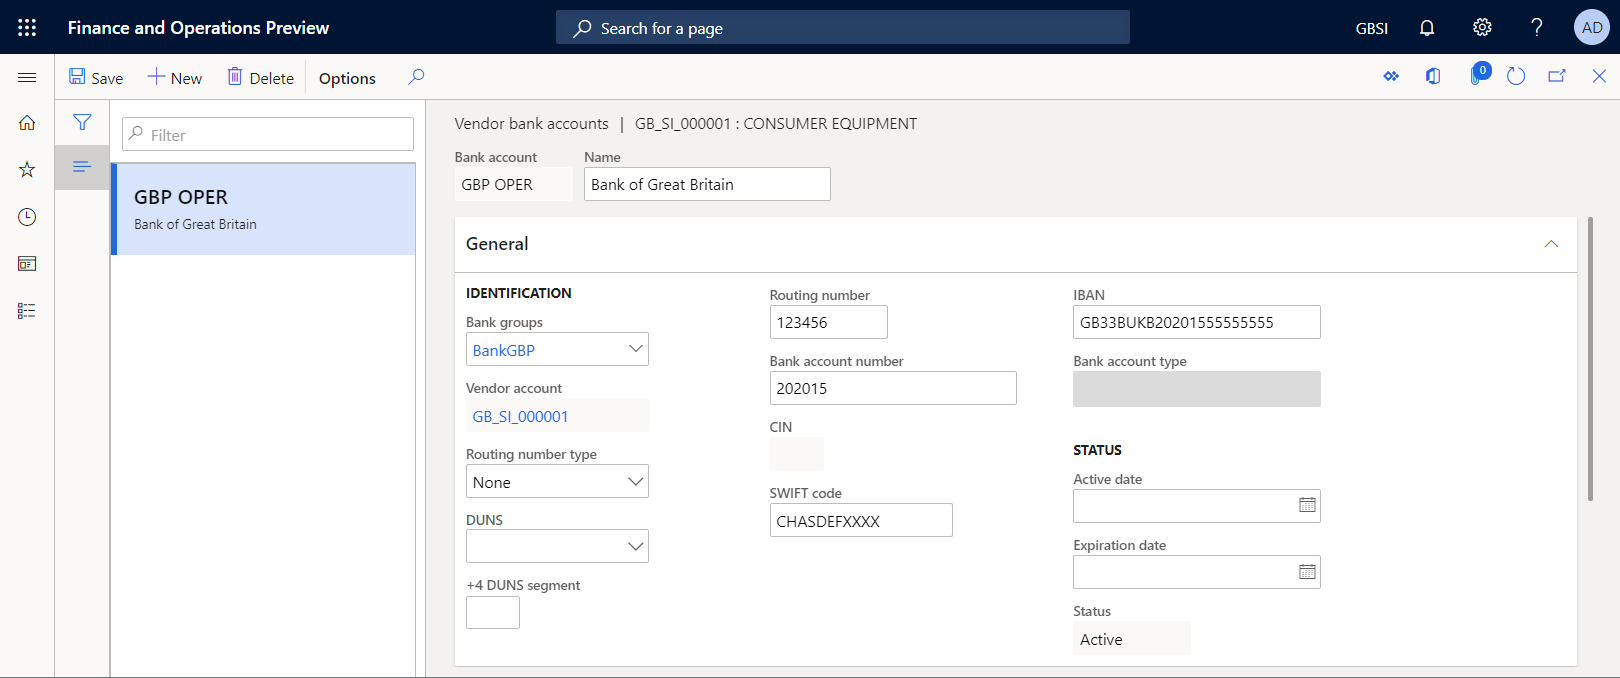Click the General section heading
The height and width of the screenshot is (678, 1620).
(497, 244)
